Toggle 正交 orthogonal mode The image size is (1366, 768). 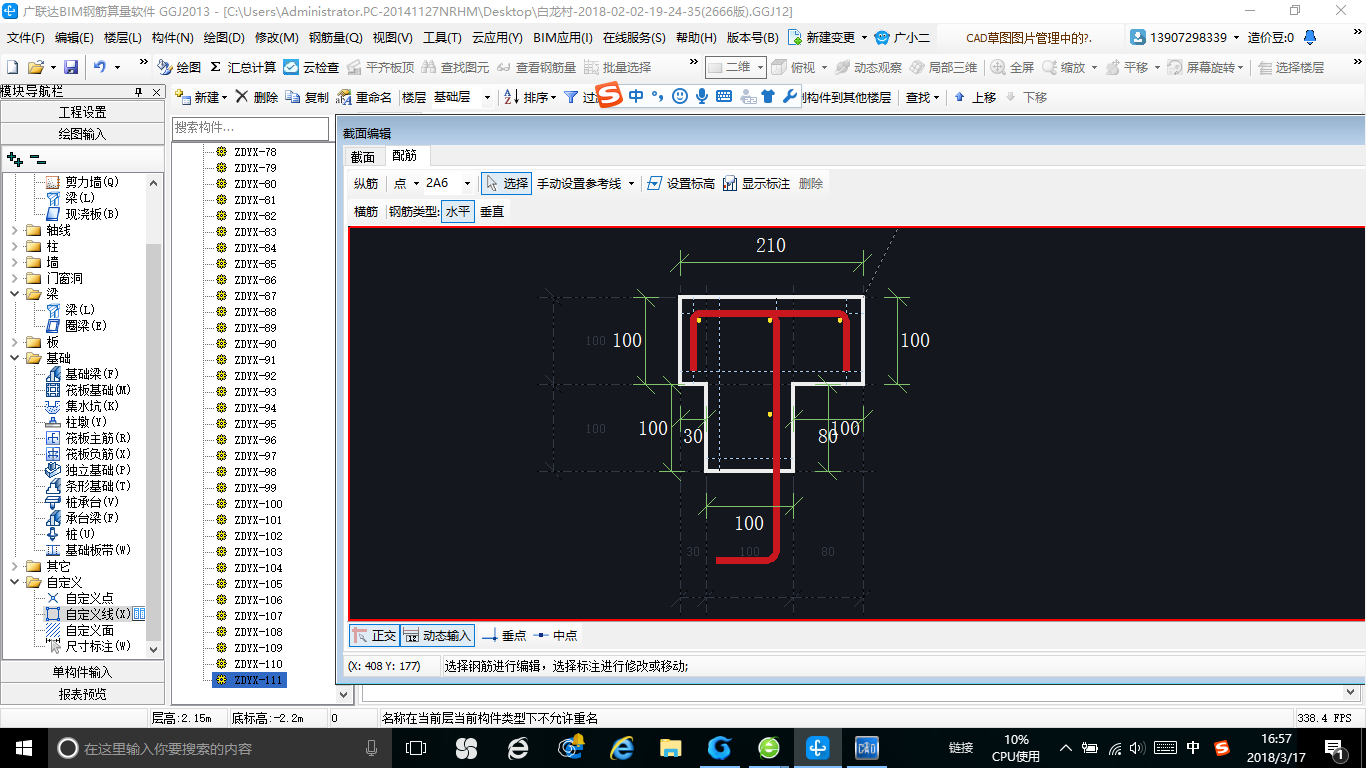pos(374,635)
